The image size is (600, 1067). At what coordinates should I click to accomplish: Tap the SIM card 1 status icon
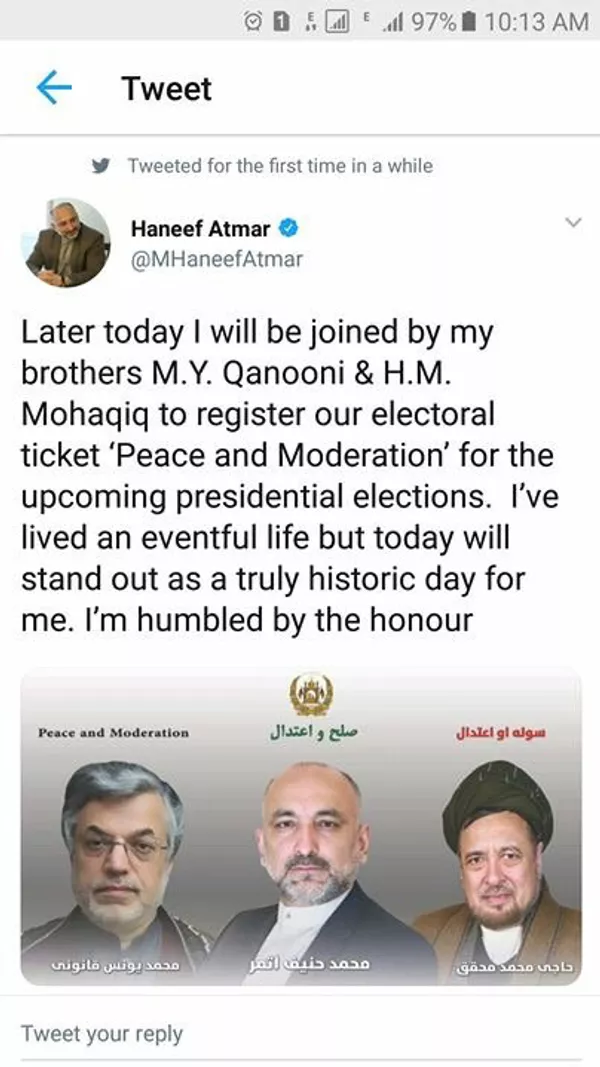click(x=283, y=20)
